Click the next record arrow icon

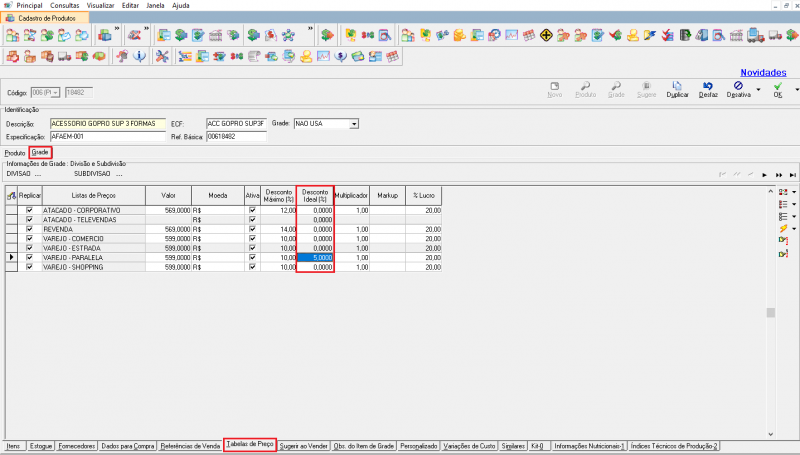[764, 174]
